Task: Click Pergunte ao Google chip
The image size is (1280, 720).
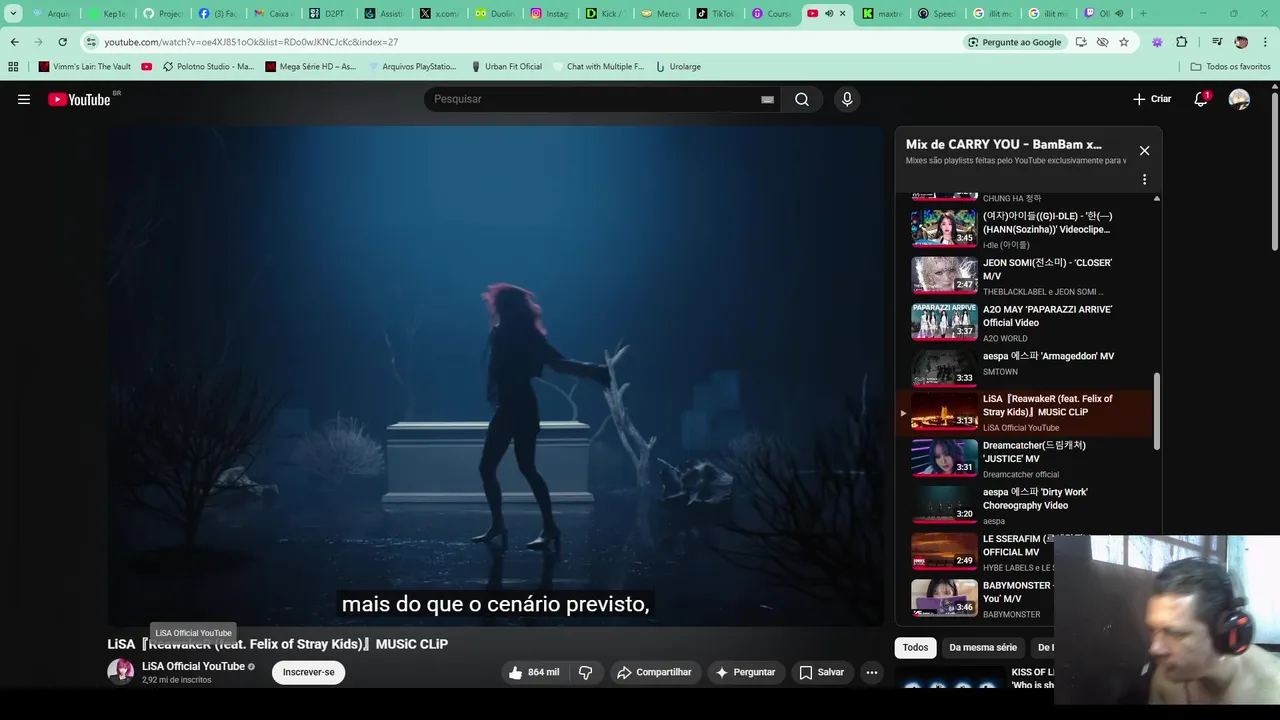Action: pyautogui.click(x=1015, y=42)
